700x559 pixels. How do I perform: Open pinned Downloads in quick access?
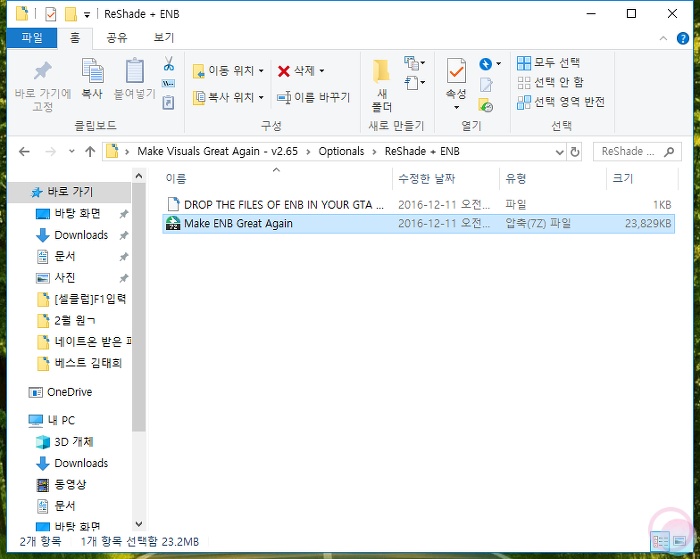(x=81, y=235)
